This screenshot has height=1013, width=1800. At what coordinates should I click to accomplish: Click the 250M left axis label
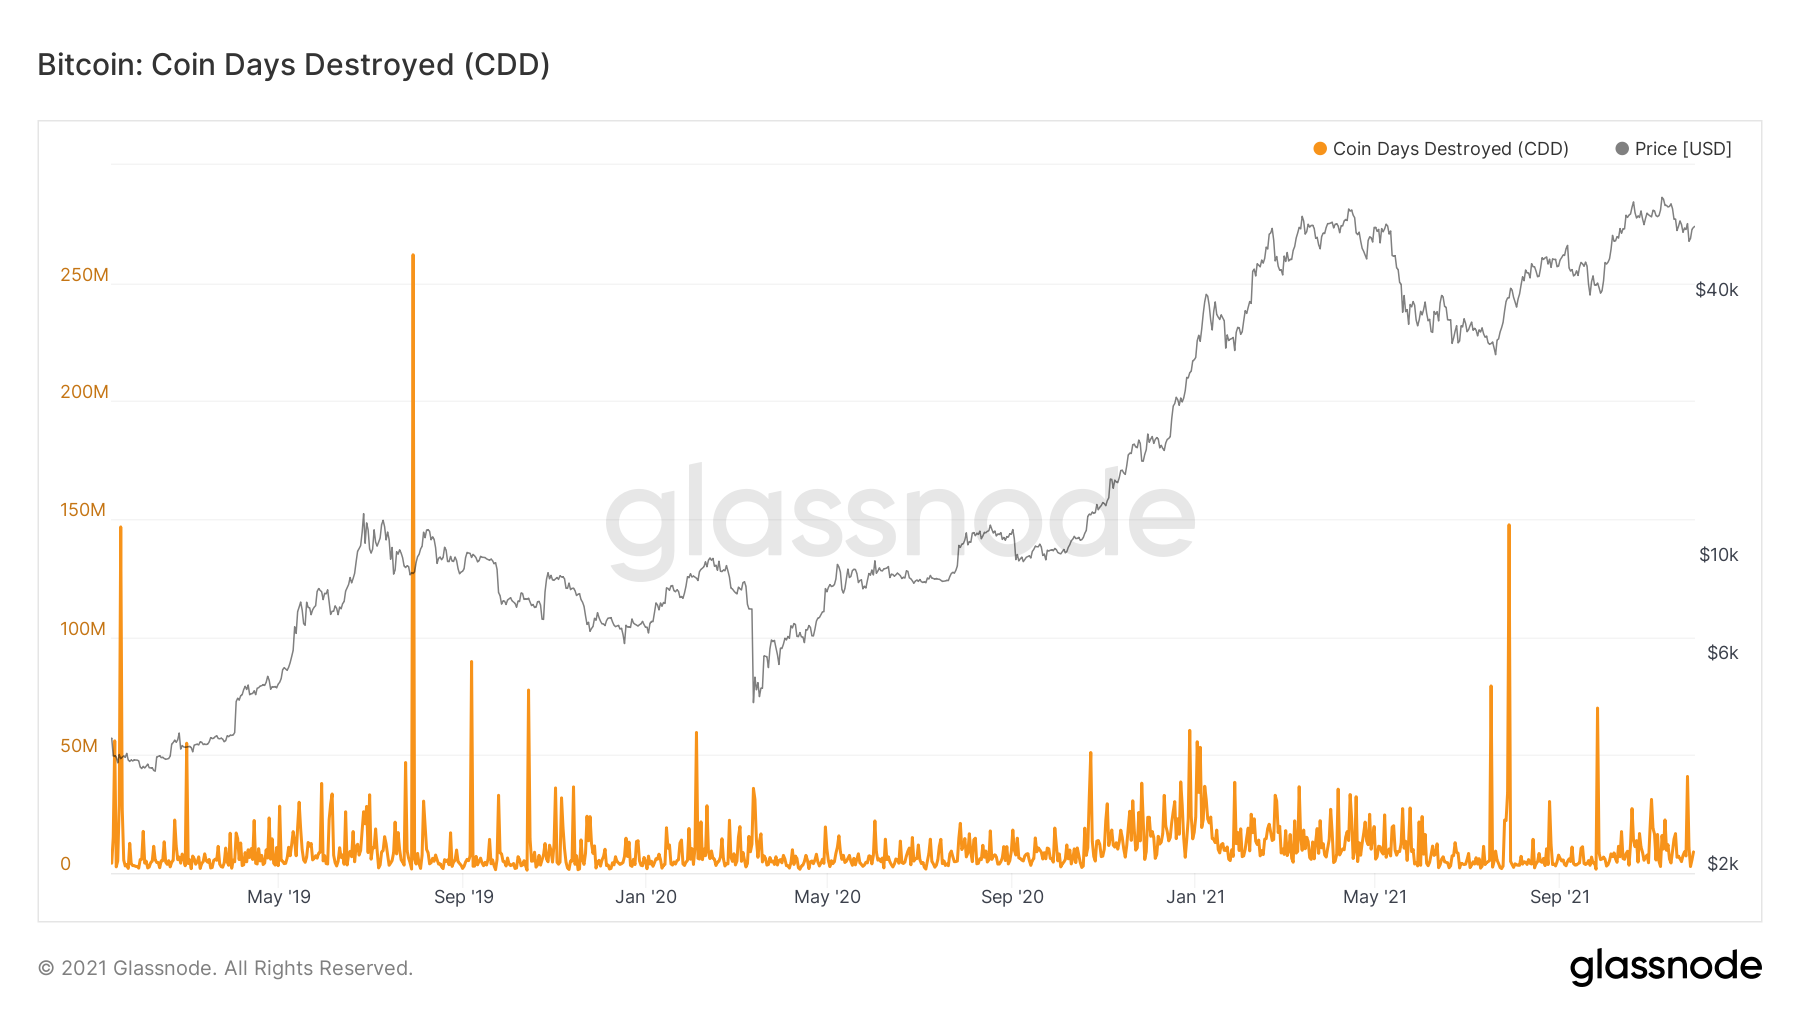(x=84, y=275)
